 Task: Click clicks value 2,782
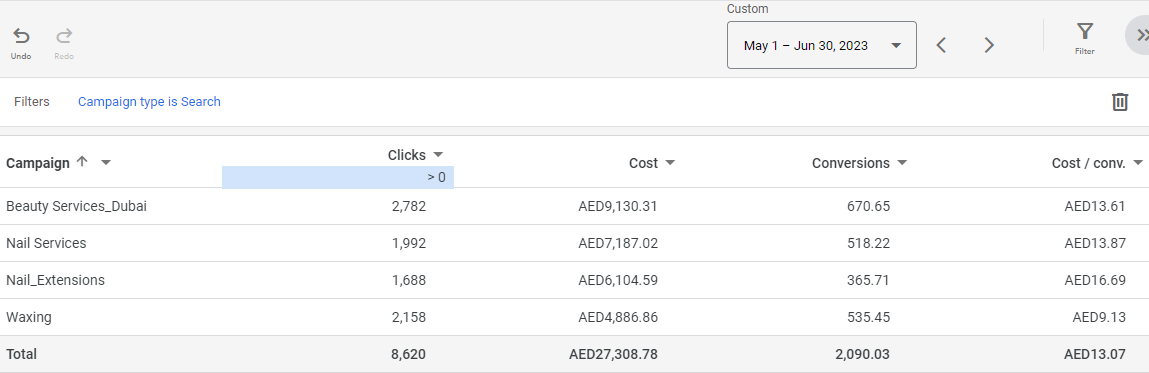coord(409,207)
